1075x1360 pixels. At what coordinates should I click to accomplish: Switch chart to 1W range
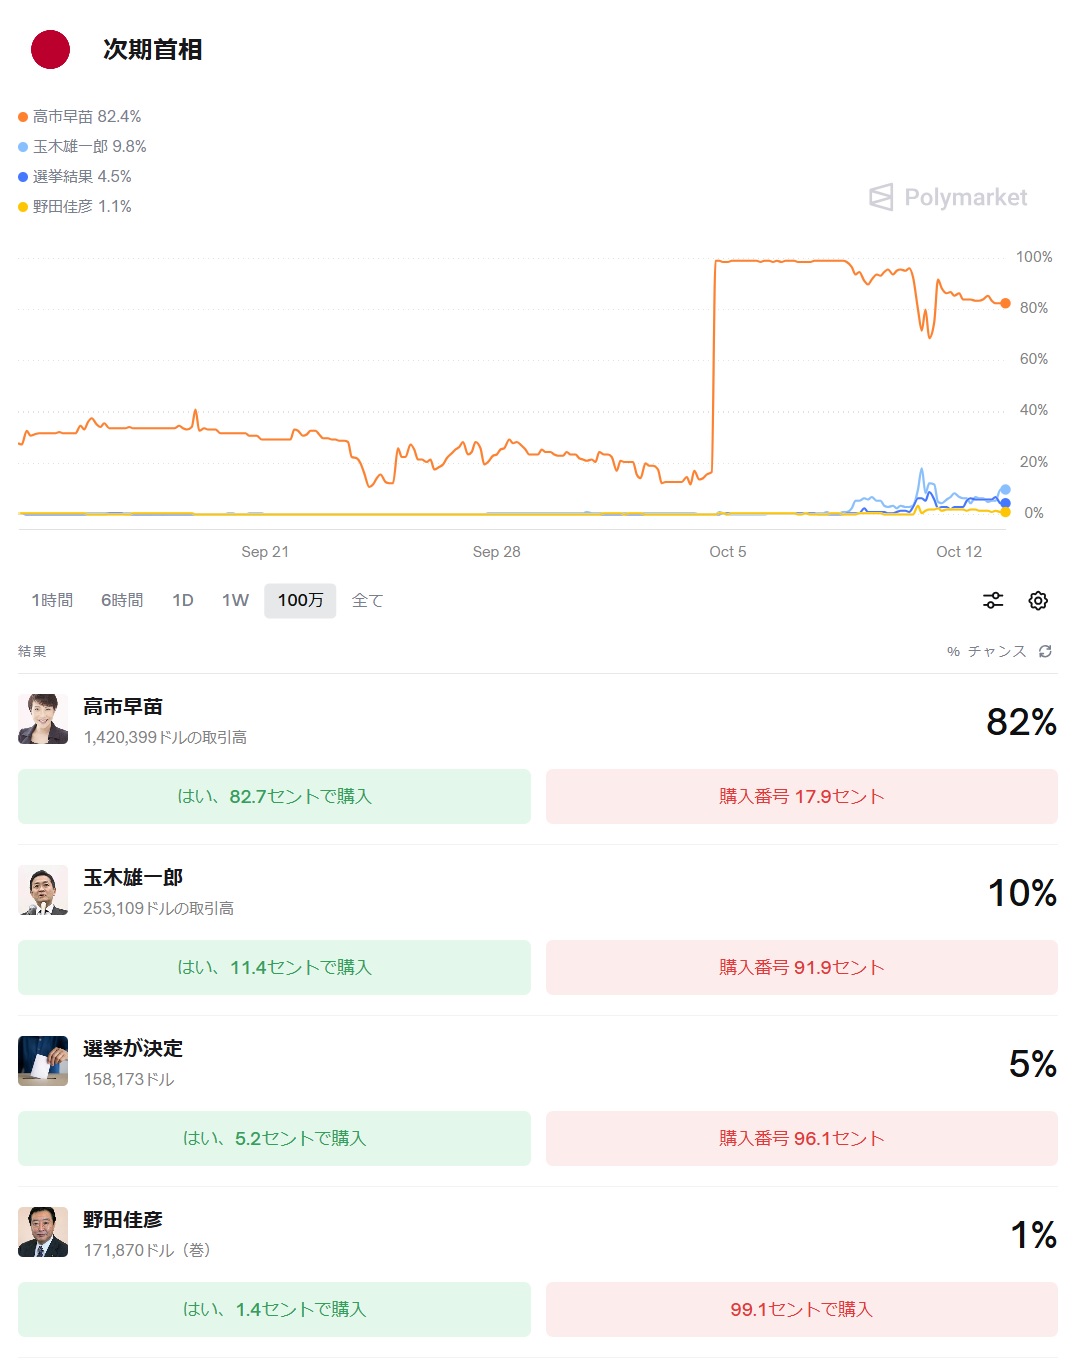(x=235, y=600)
